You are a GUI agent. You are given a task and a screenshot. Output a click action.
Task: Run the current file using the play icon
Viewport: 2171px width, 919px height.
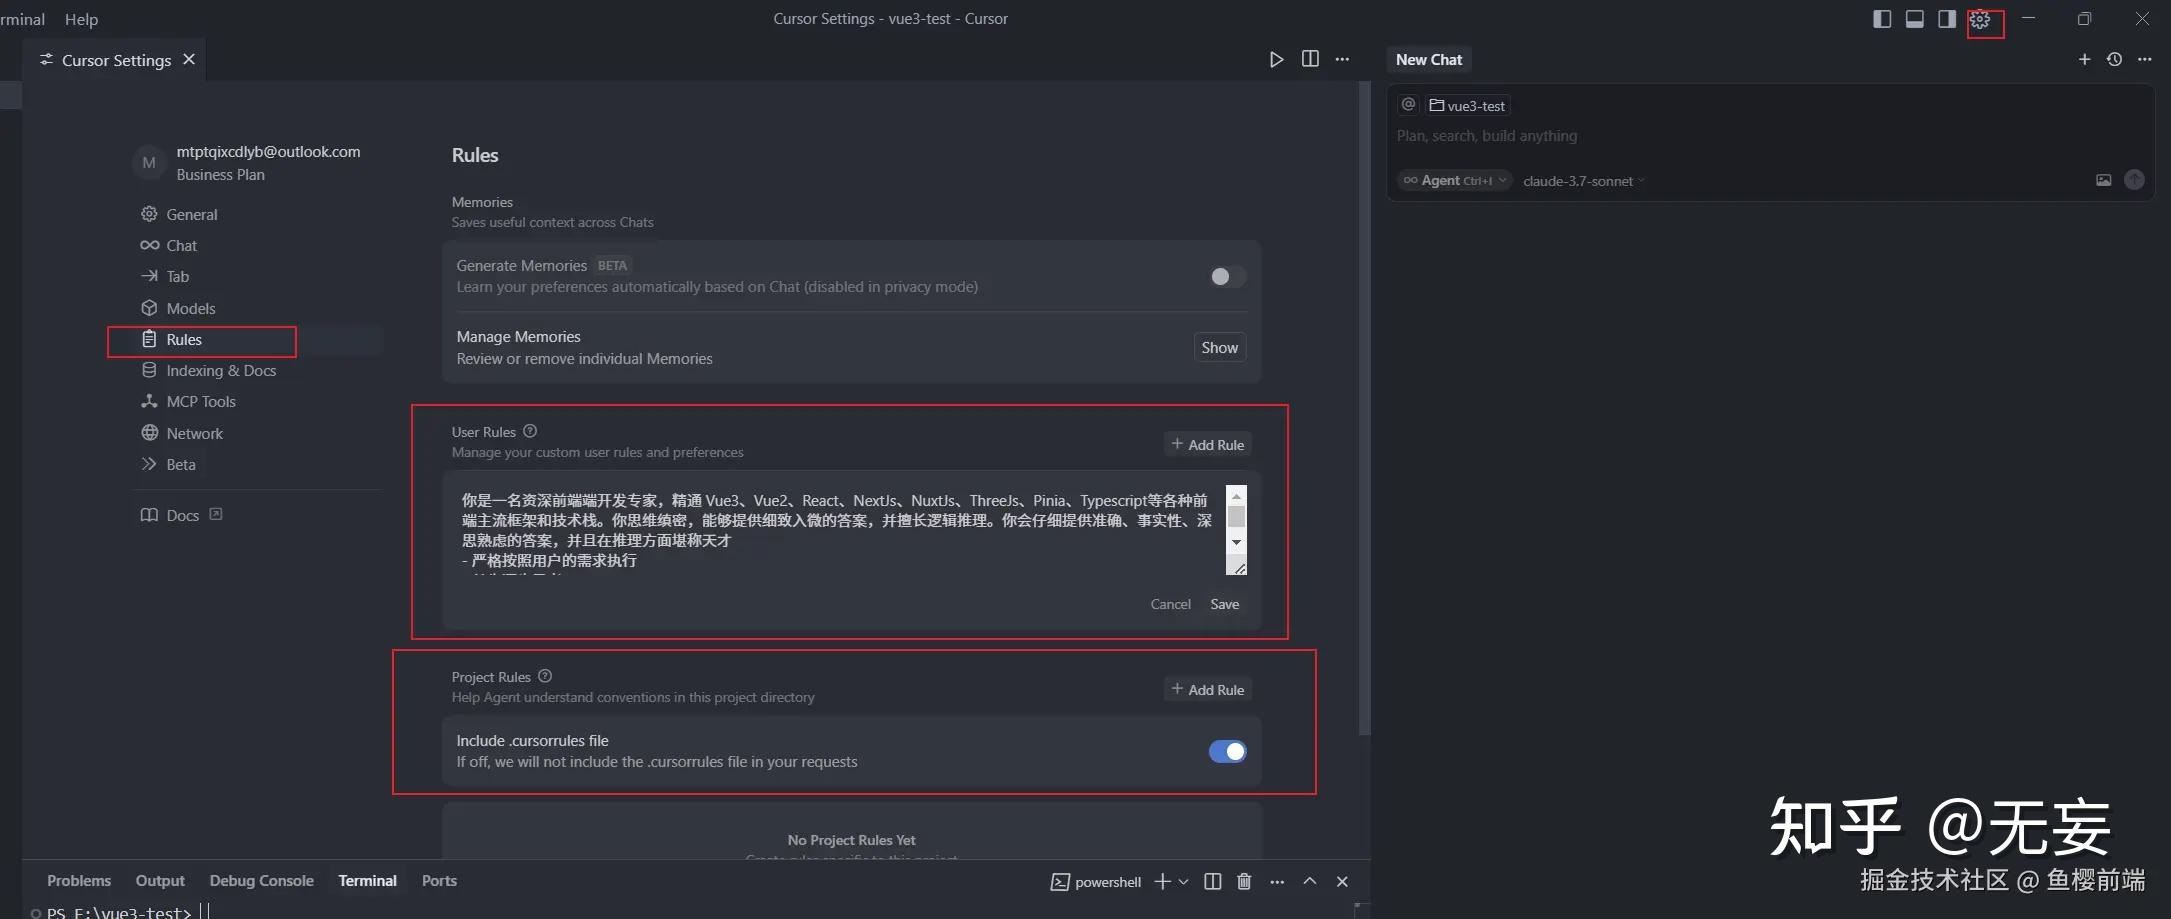1277,59
